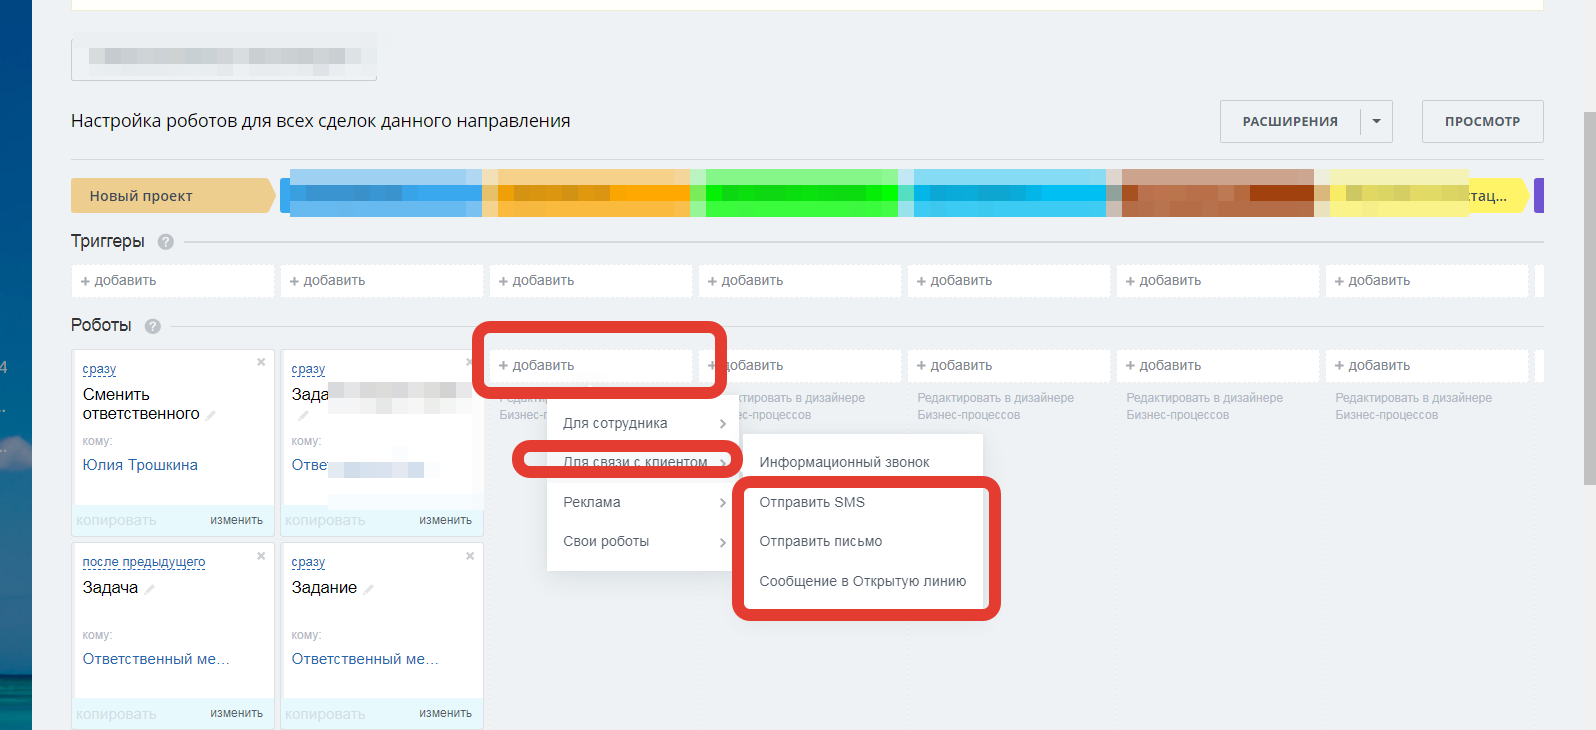Click the pencil icon next to Сменить ответственного

(211, 415)
